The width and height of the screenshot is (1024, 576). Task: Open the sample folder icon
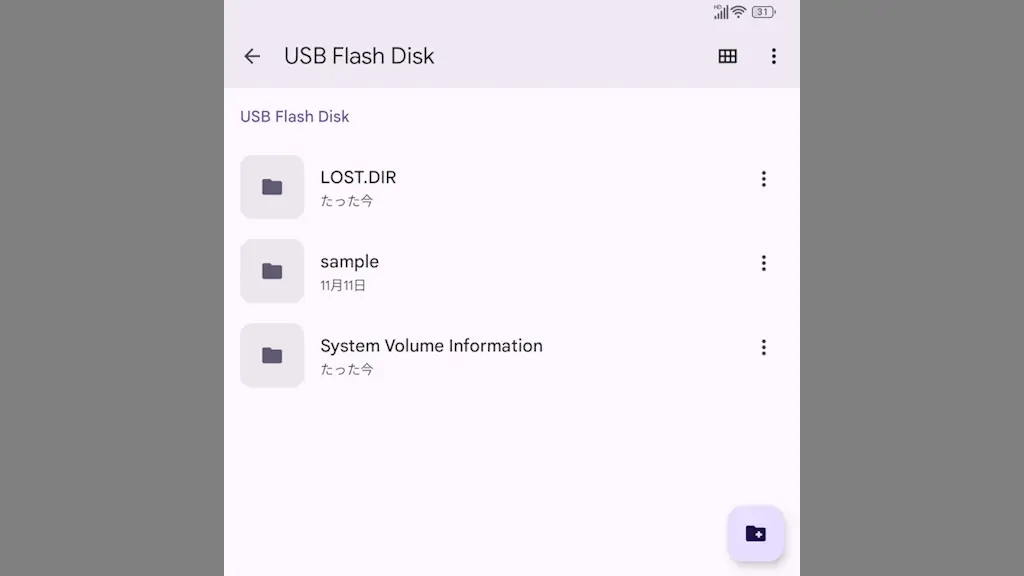[x=272, y=271]
